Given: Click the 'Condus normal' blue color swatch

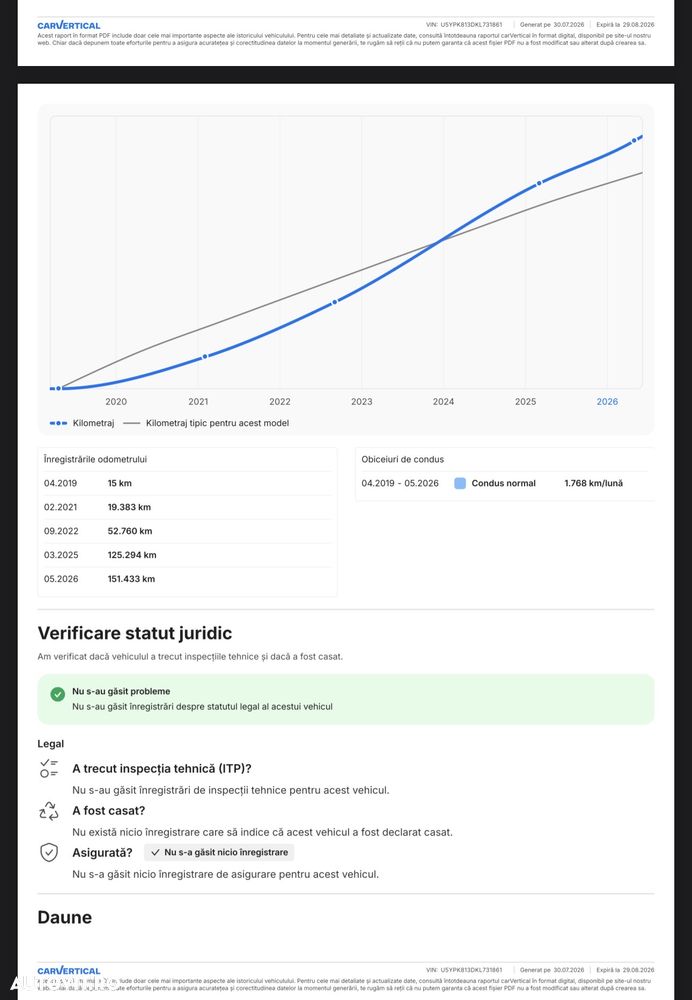Looking at the screenshot, I should coord(460,483).
